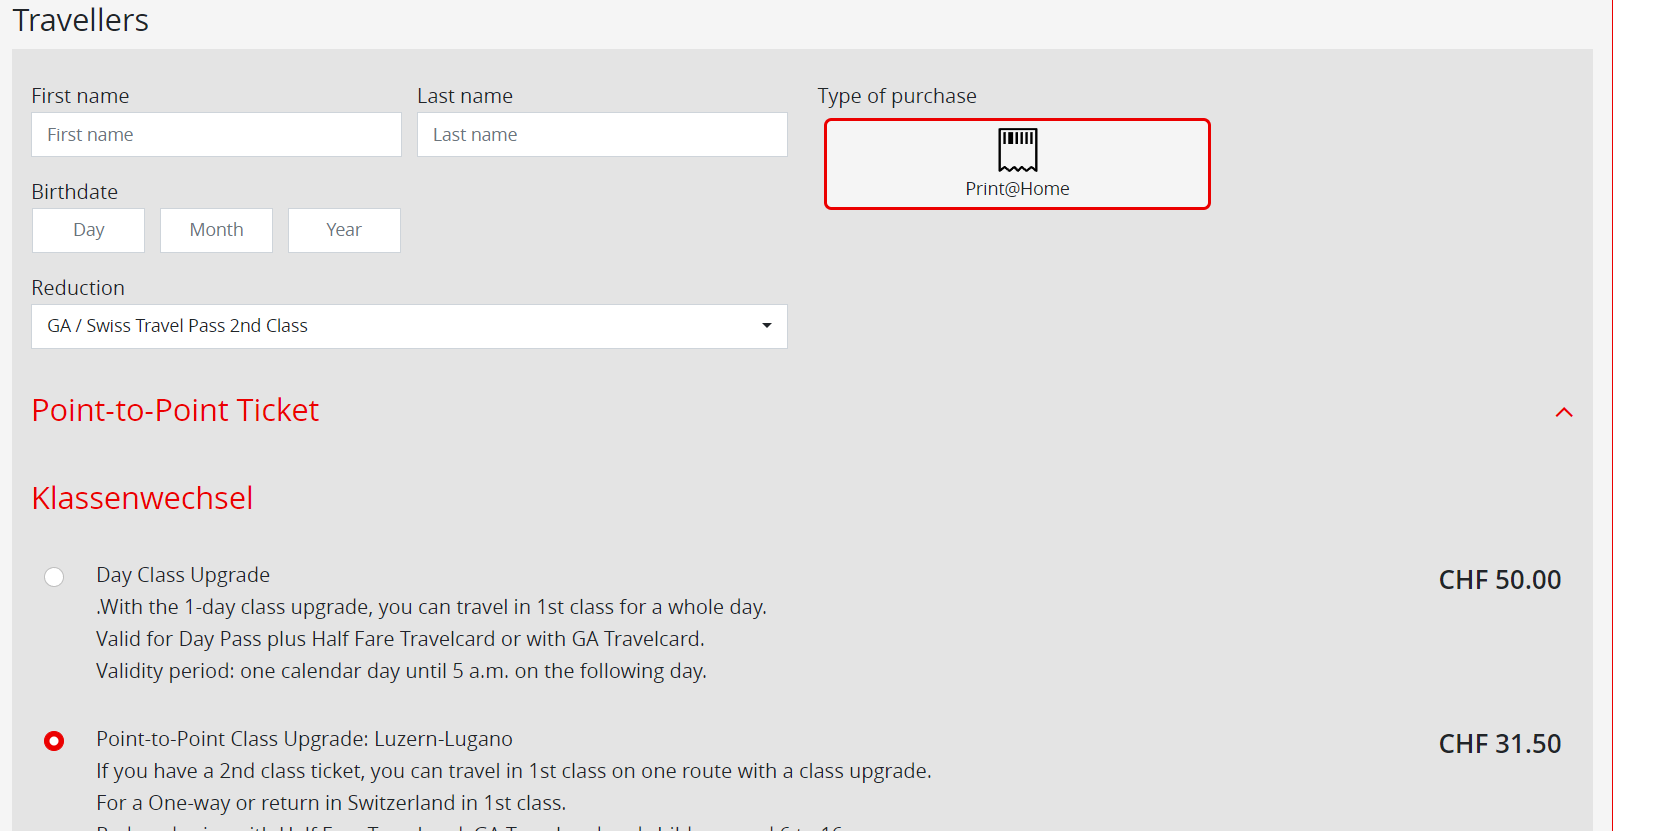Focus the Last name input field

pos(602,135)
